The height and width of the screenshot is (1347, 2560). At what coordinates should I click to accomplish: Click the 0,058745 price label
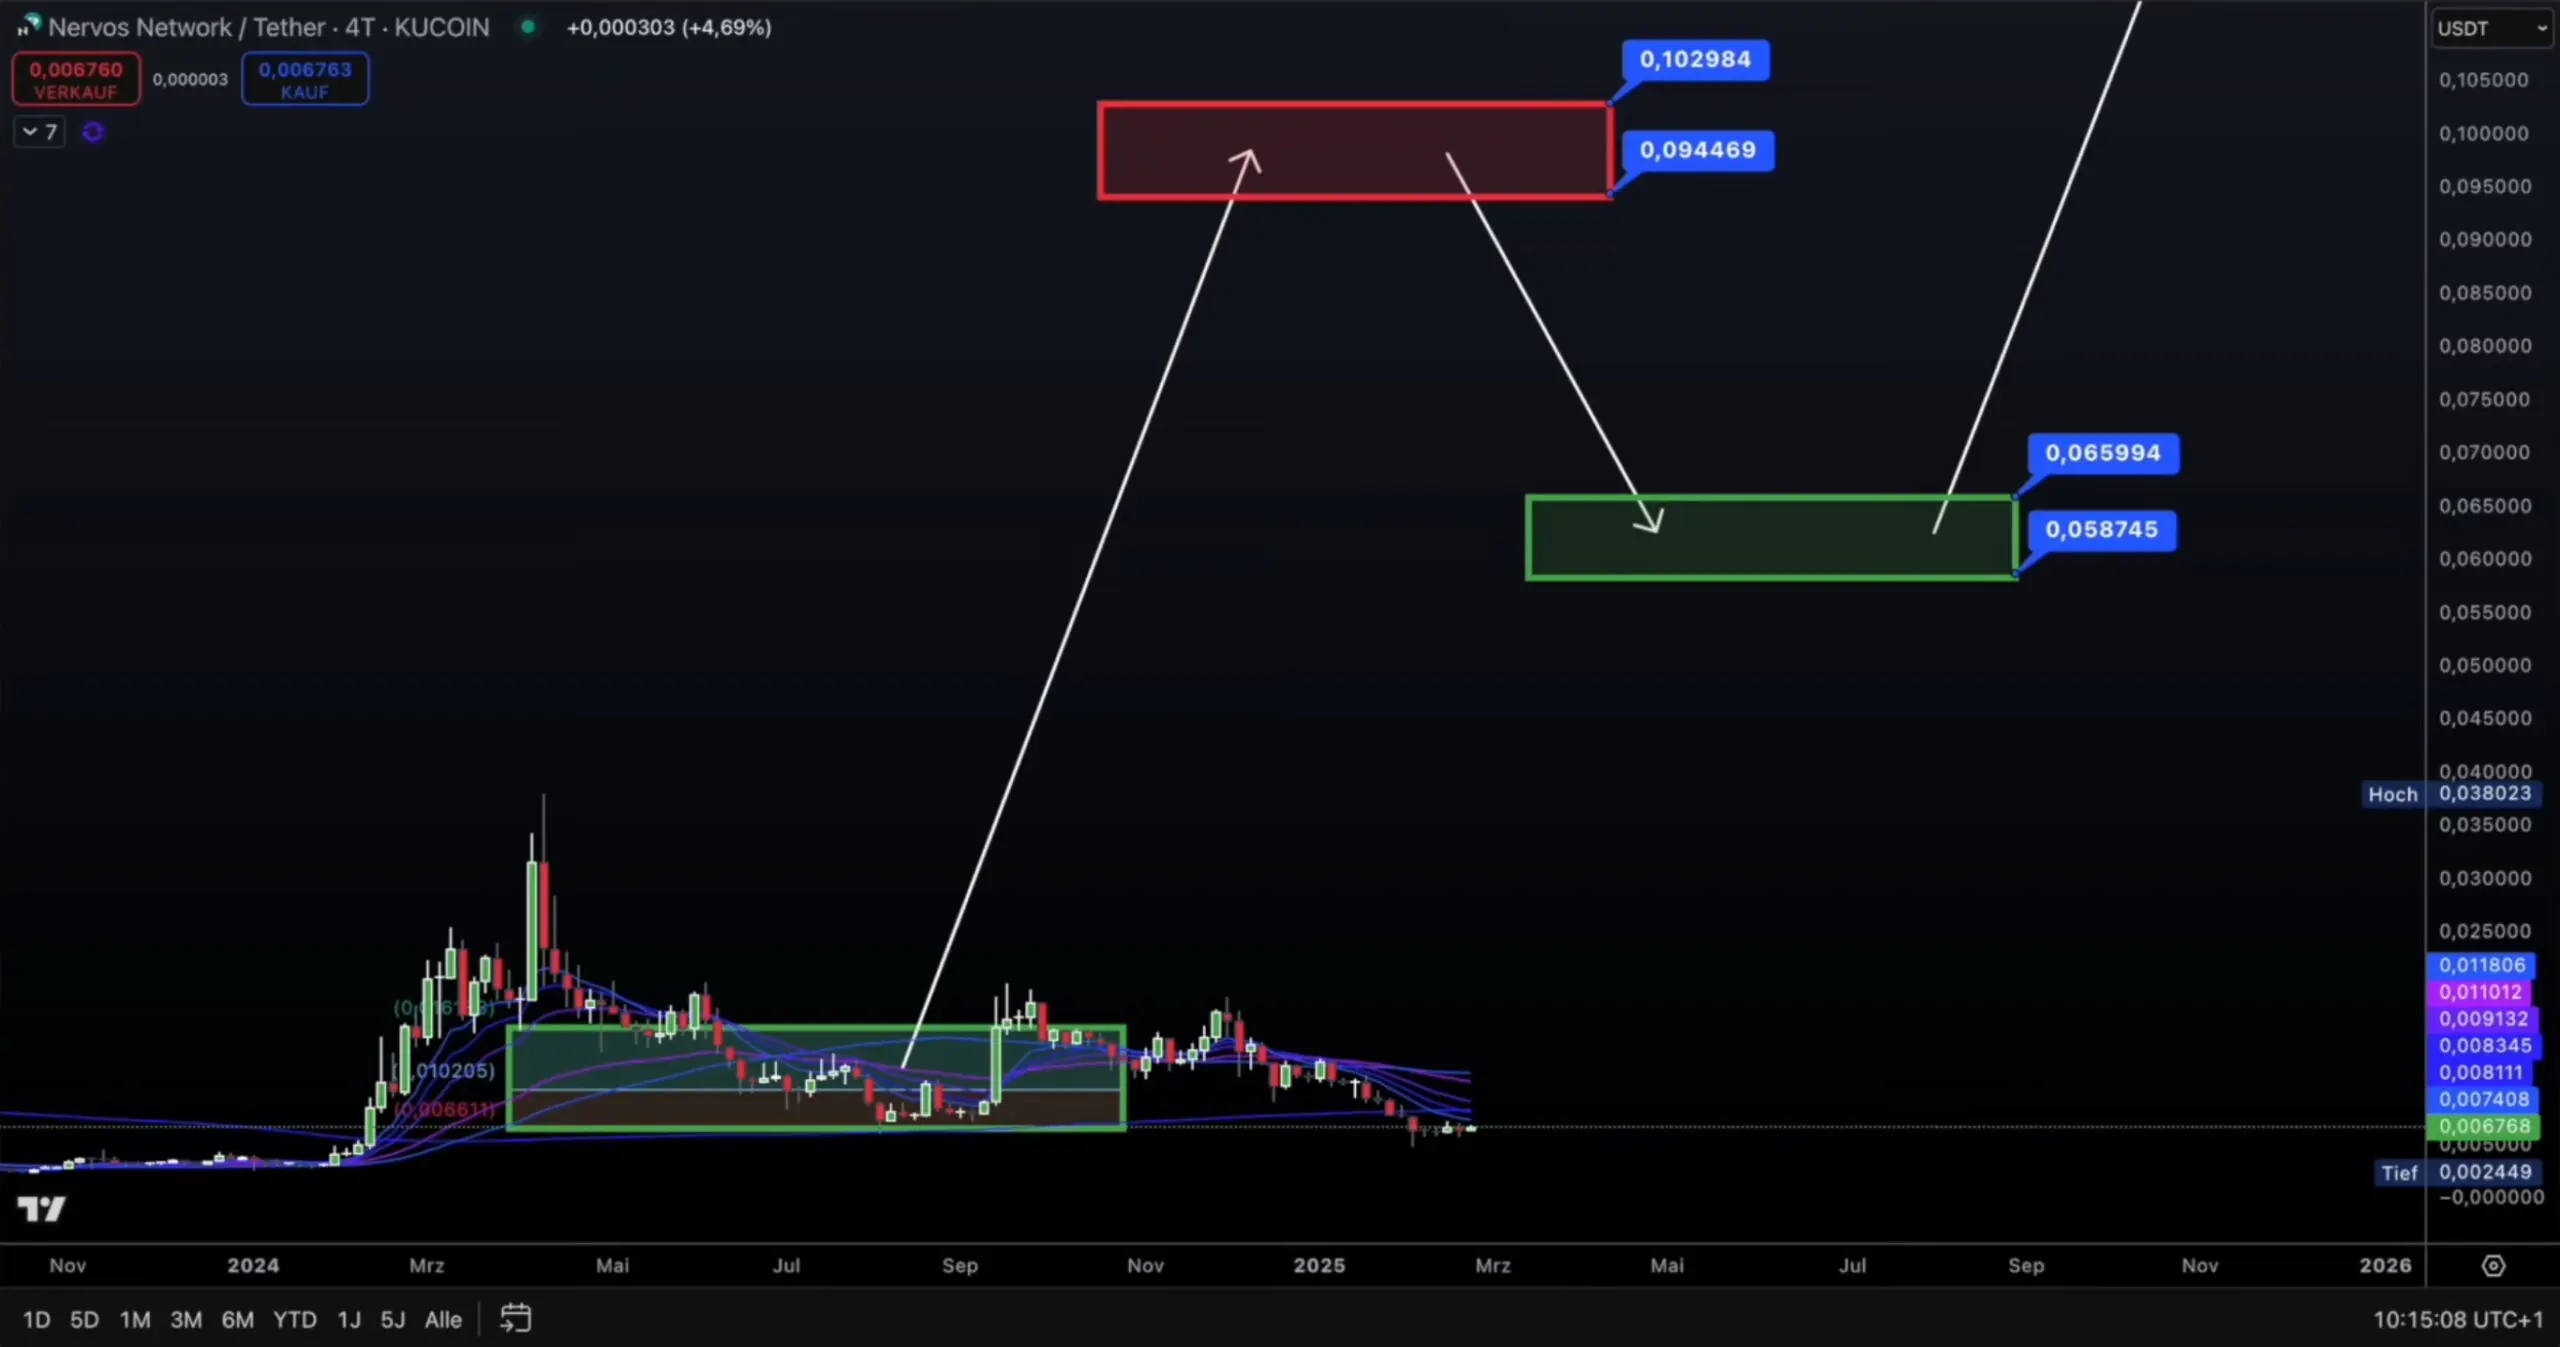click(x=2101, y=529)
